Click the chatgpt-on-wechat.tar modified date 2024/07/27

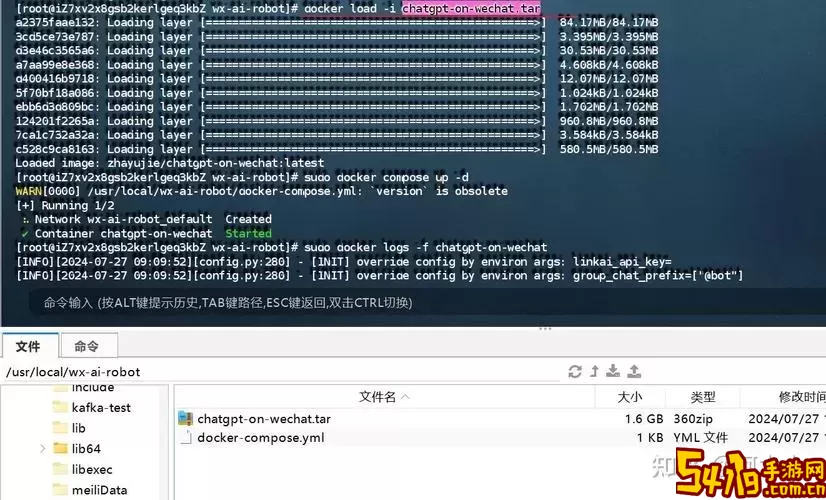[x=784, y=419]
